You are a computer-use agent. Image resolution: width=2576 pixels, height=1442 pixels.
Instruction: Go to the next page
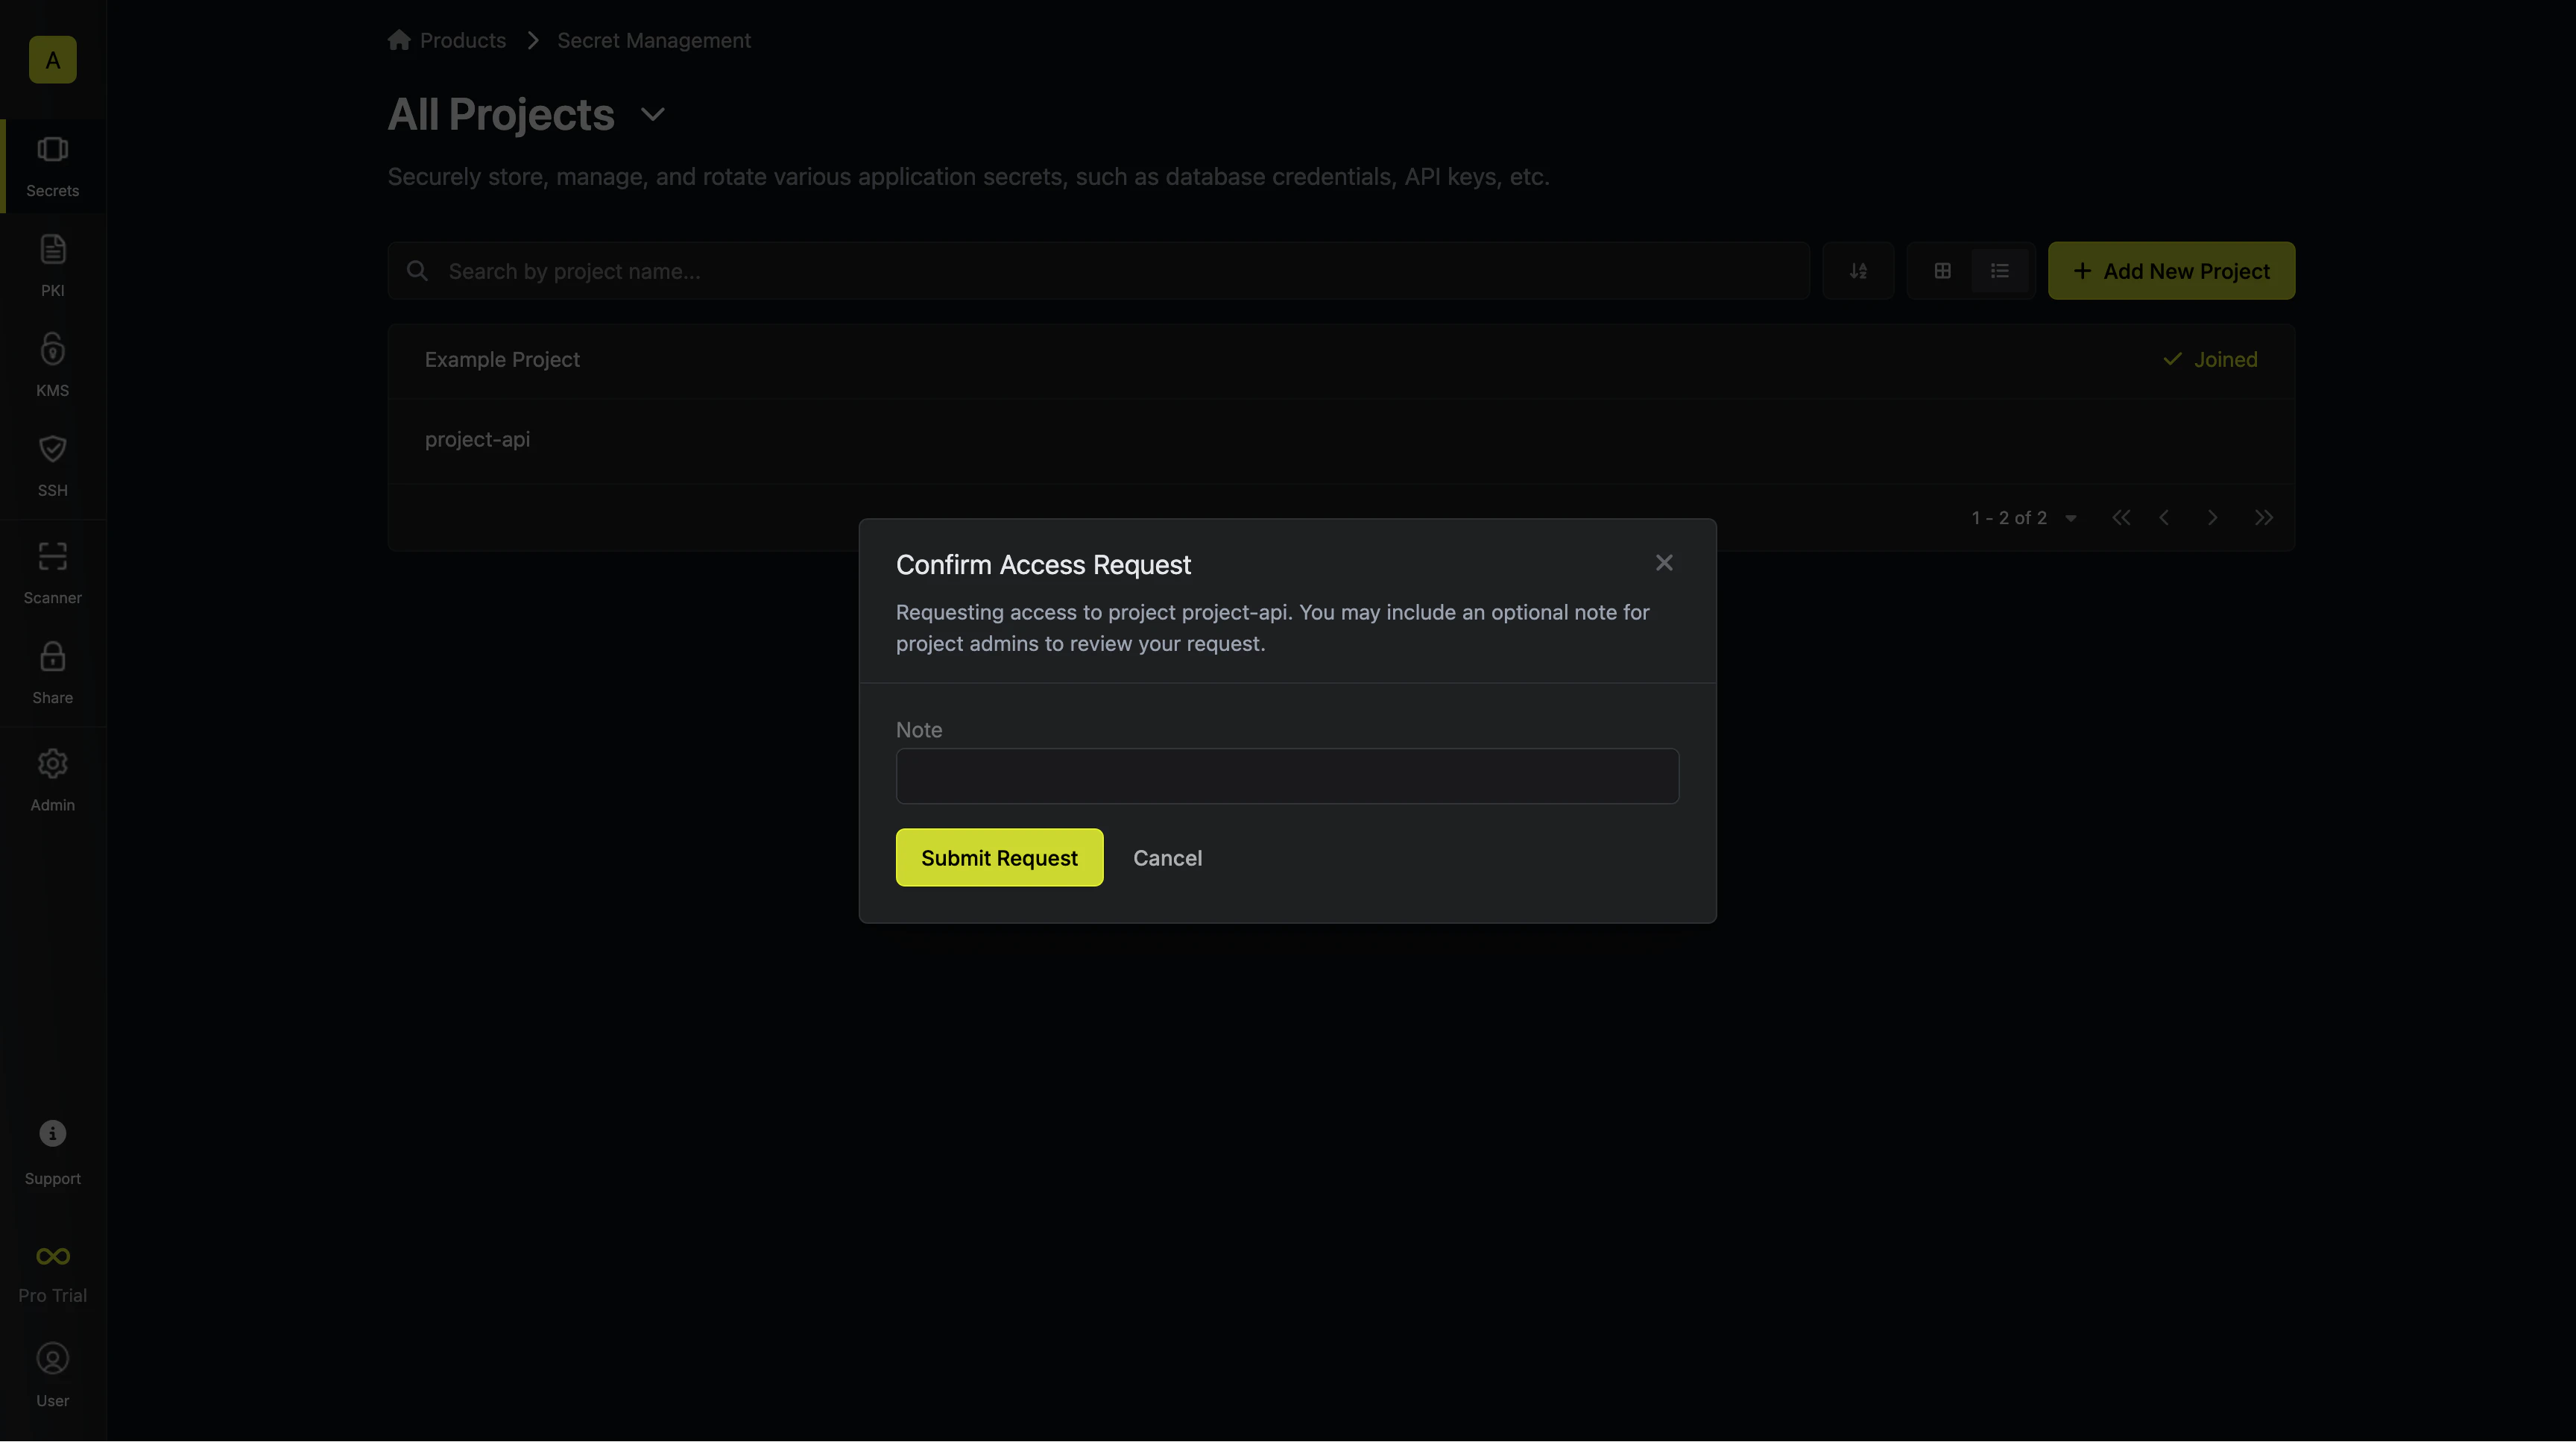2212,517
